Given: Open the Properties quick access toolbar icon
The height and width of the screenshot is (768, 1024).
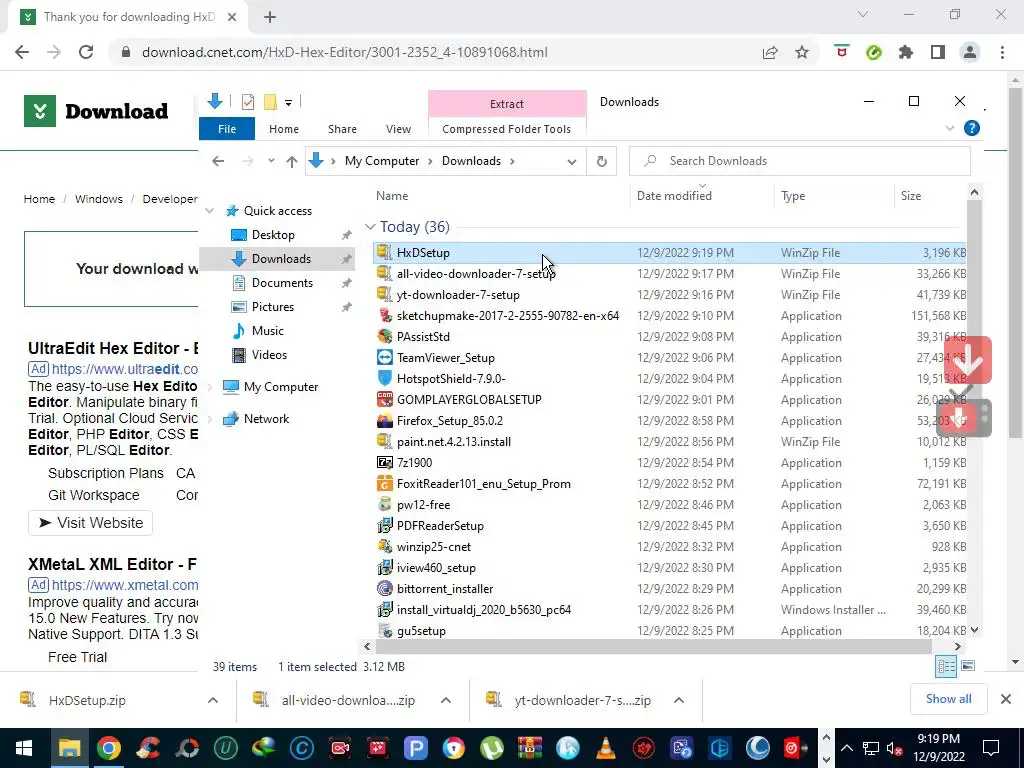Looking at the screenshot, I should point(248,102).
